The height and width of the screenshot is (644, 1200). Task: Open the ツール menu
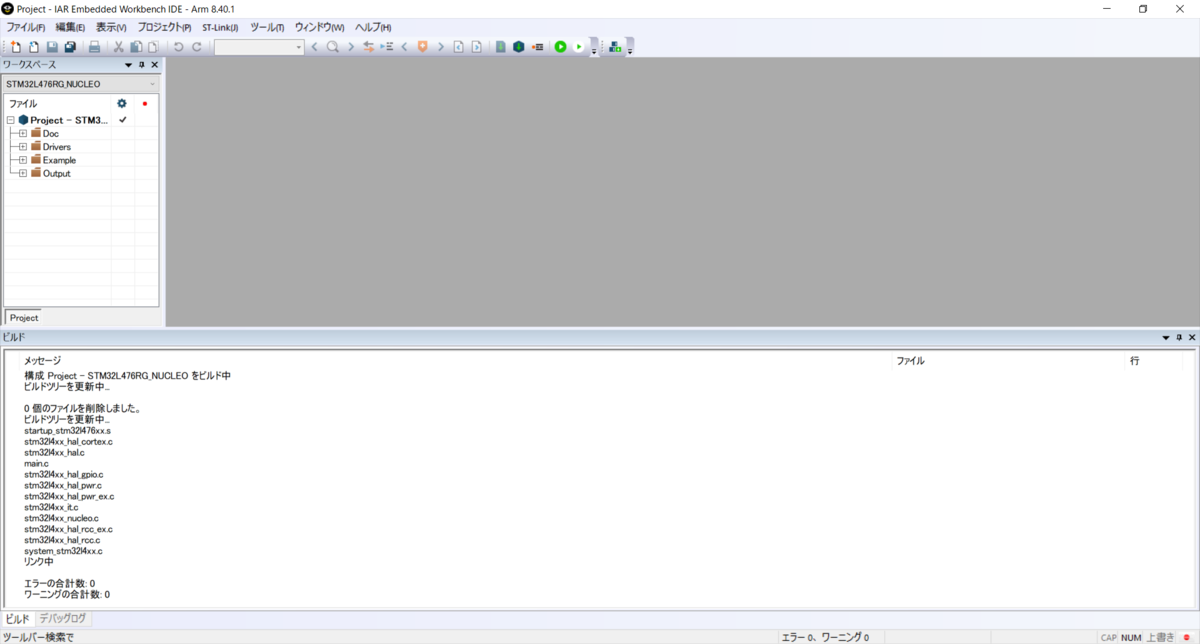[267, 27]
